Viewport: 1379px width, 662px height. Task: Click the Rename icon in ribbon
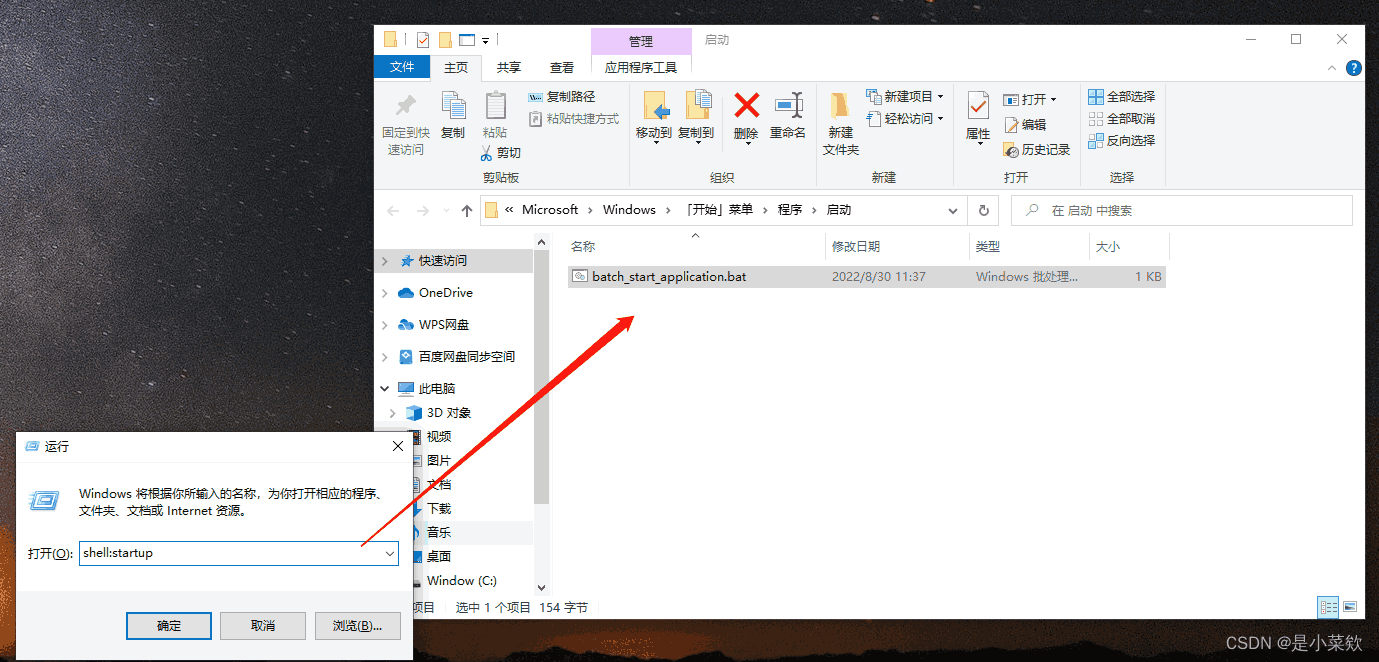coord(788,106)
